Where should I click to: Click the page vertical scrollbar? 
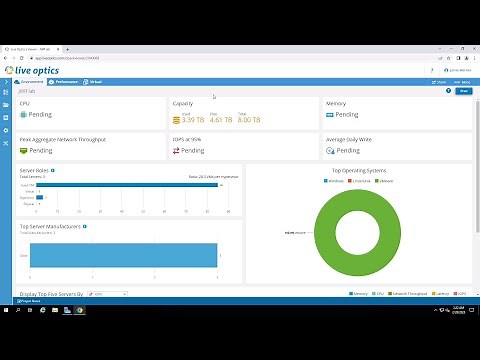pyautogui.click(x=478, y=167)
